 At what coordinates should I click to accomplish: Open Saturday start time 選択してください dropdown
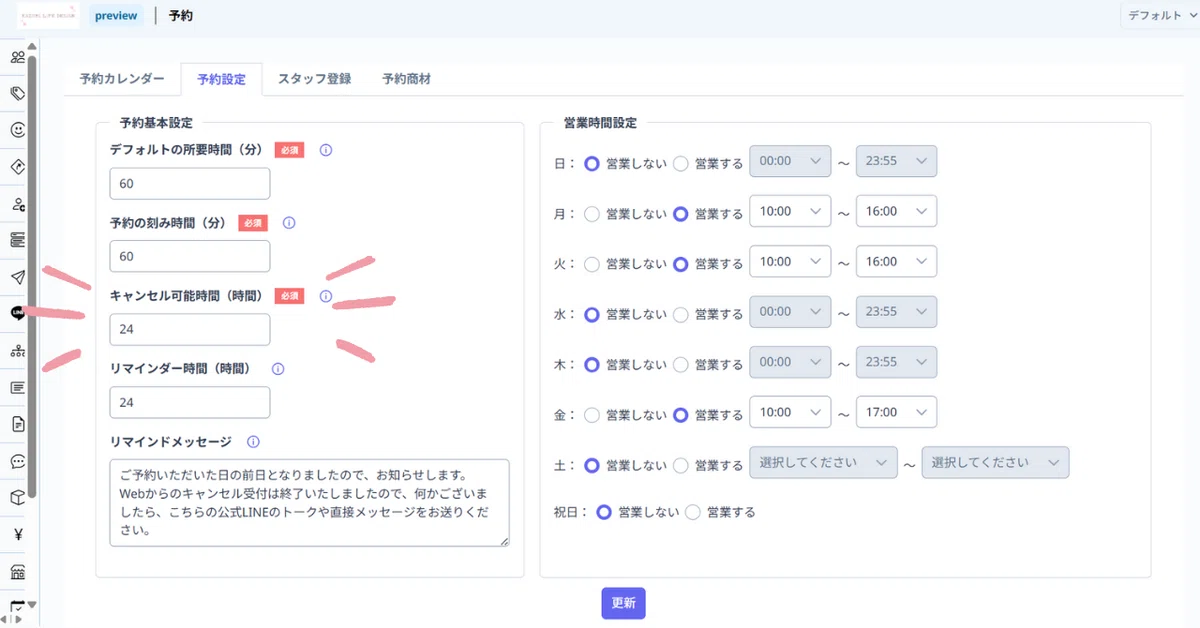[x=823, y=462]
